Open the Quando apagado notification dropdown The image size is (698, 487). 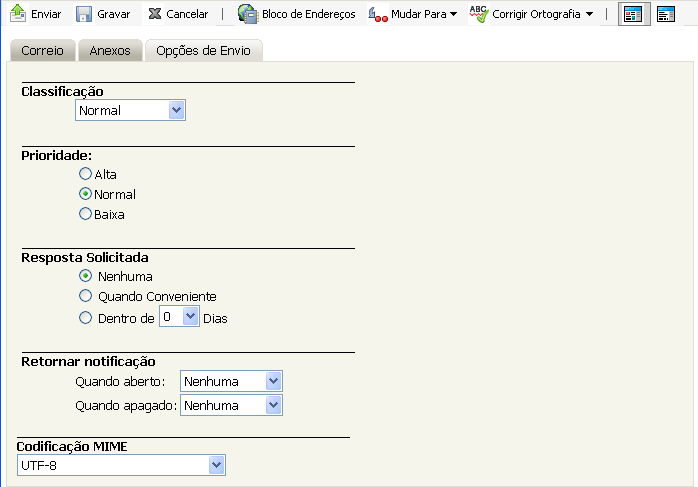[231, 405]
